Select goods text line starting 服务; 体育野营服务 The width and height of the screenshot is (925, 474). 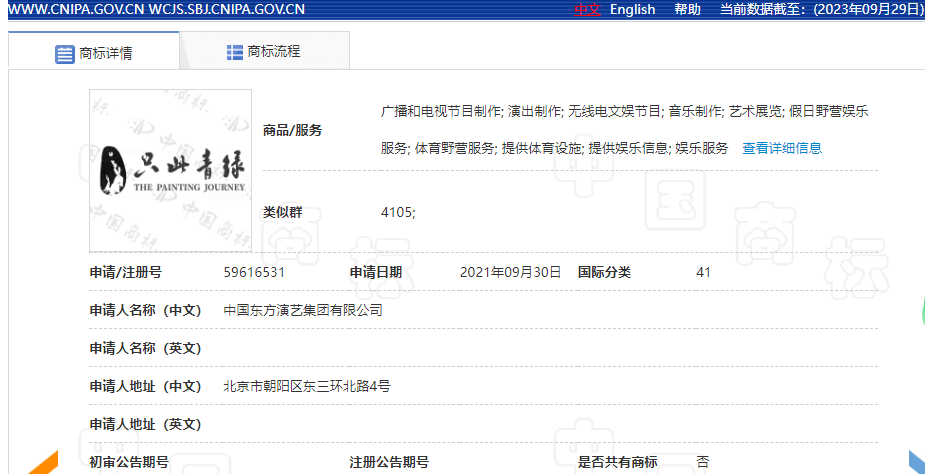click(x=555, y=148)
